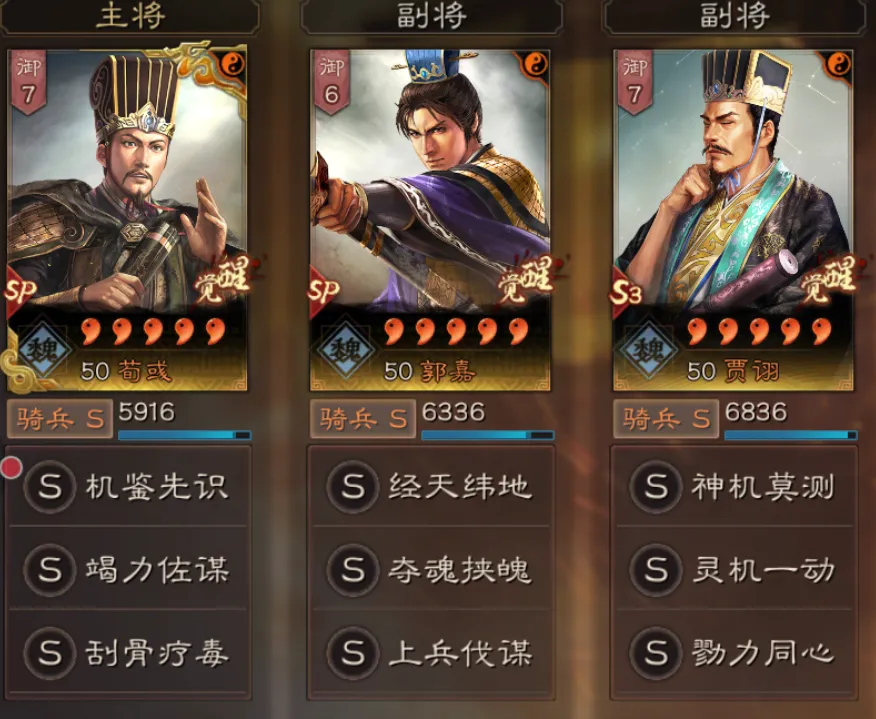Tap the 魏 faction emblem on 荀彧's card
Screen dimensions: 876x719
44,351
